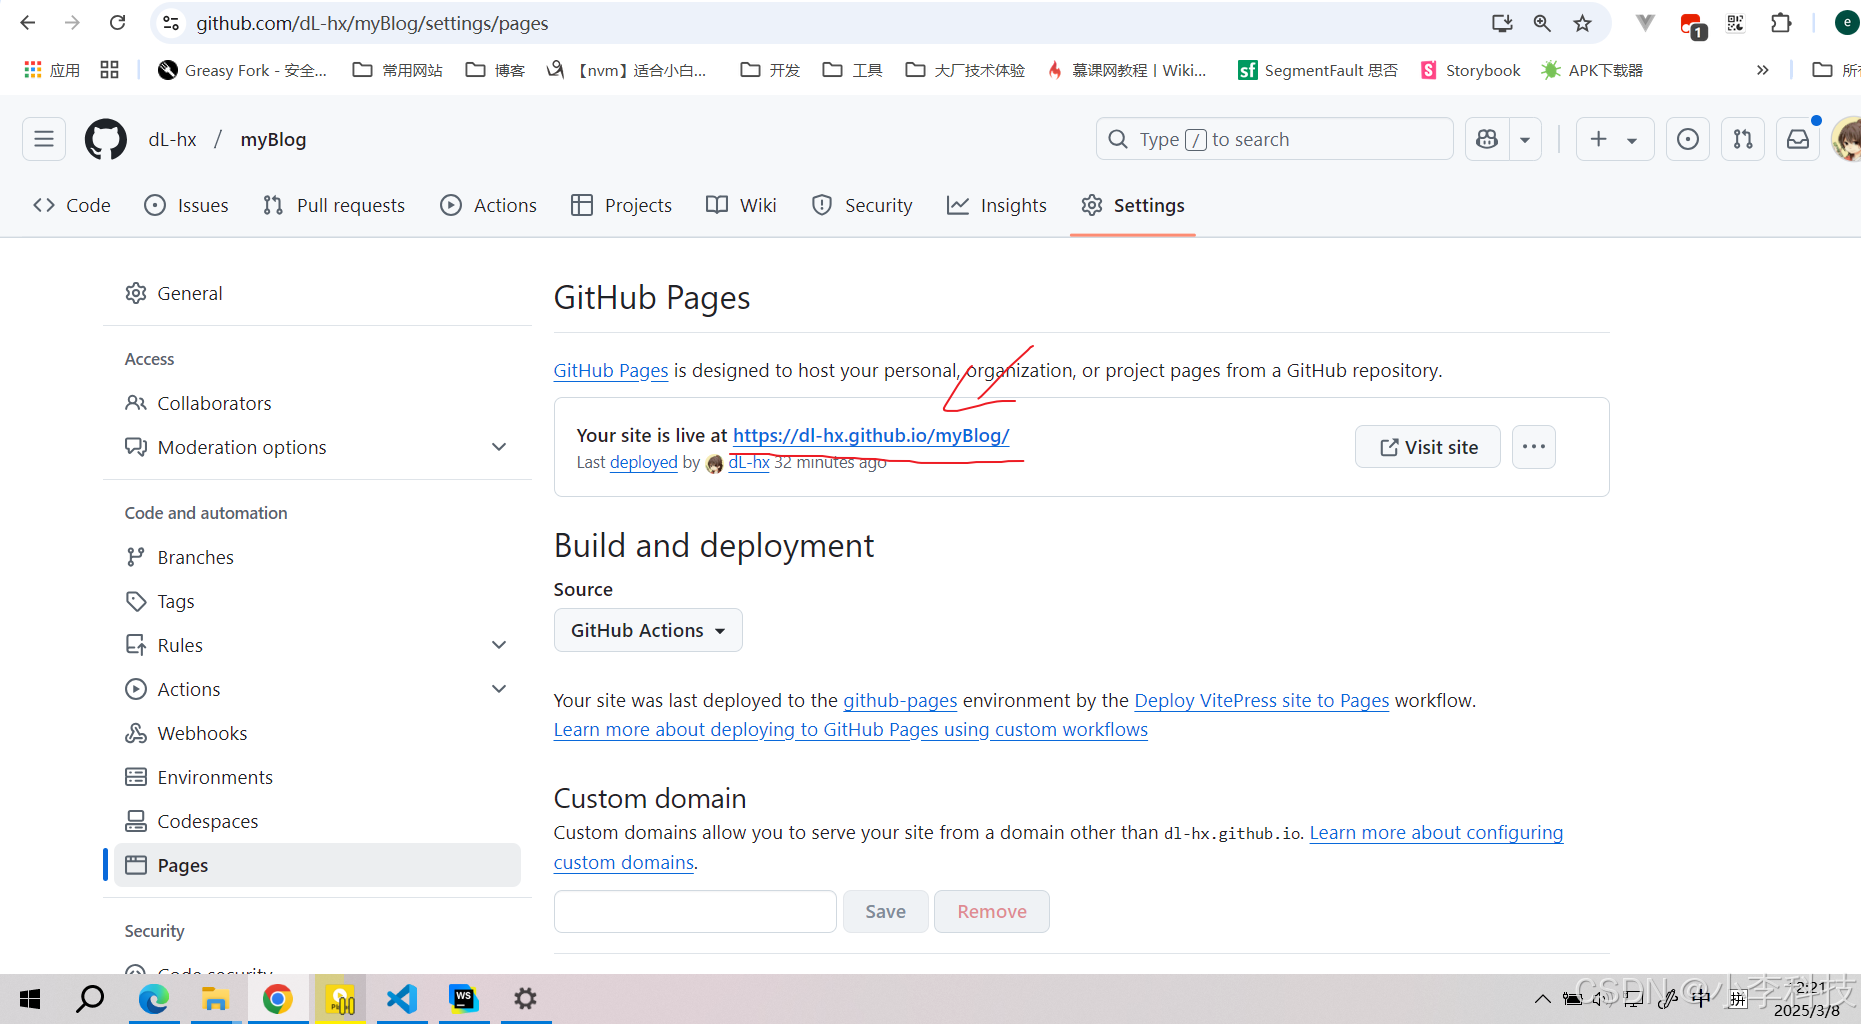
Task: Switch to the Issues tab
Action: [187, 205]
